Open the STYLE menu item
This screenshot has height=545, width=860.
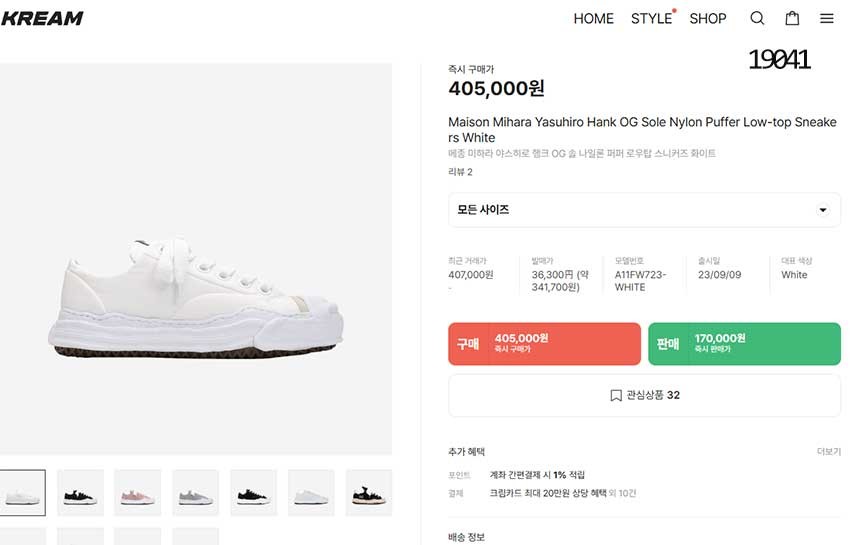pyautogui.click(x=651, y=18)
